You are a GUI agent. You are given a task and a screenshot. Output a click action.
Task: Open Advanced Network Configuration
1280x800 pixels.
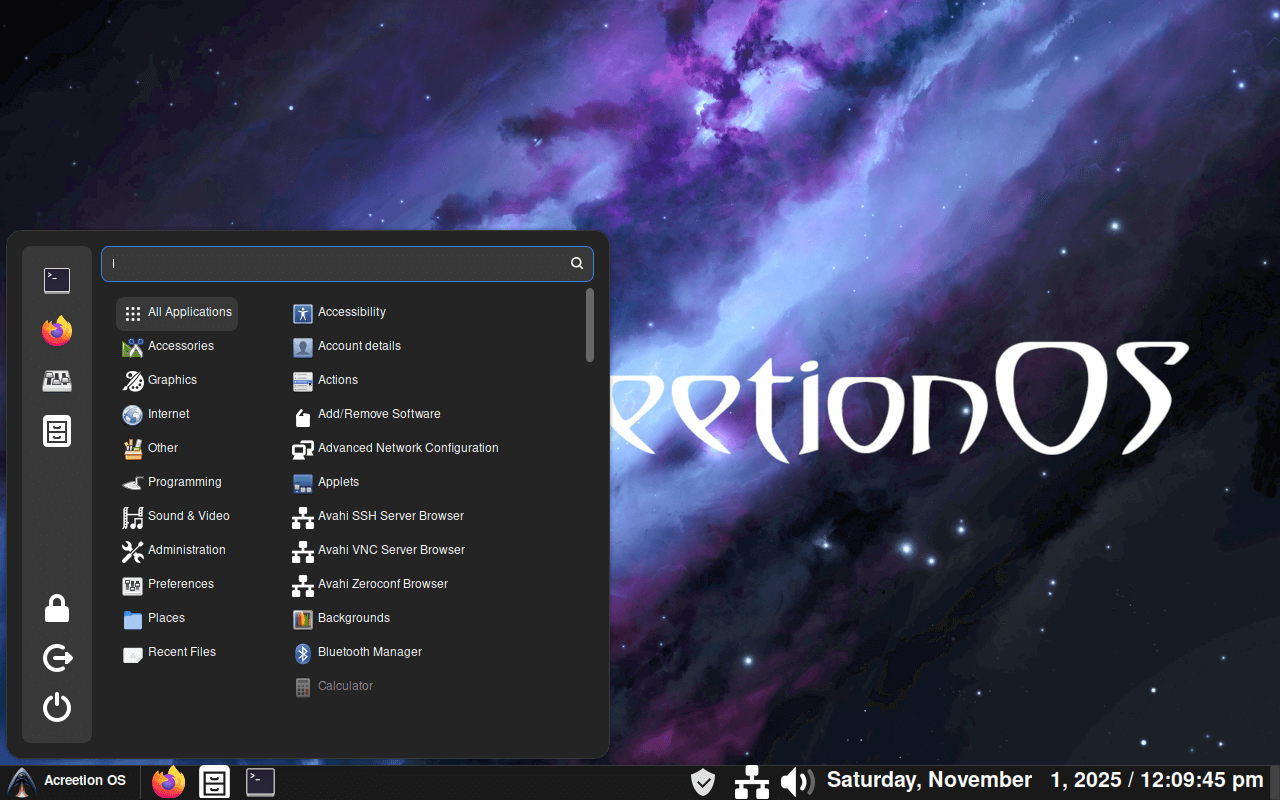pos(407,448)
